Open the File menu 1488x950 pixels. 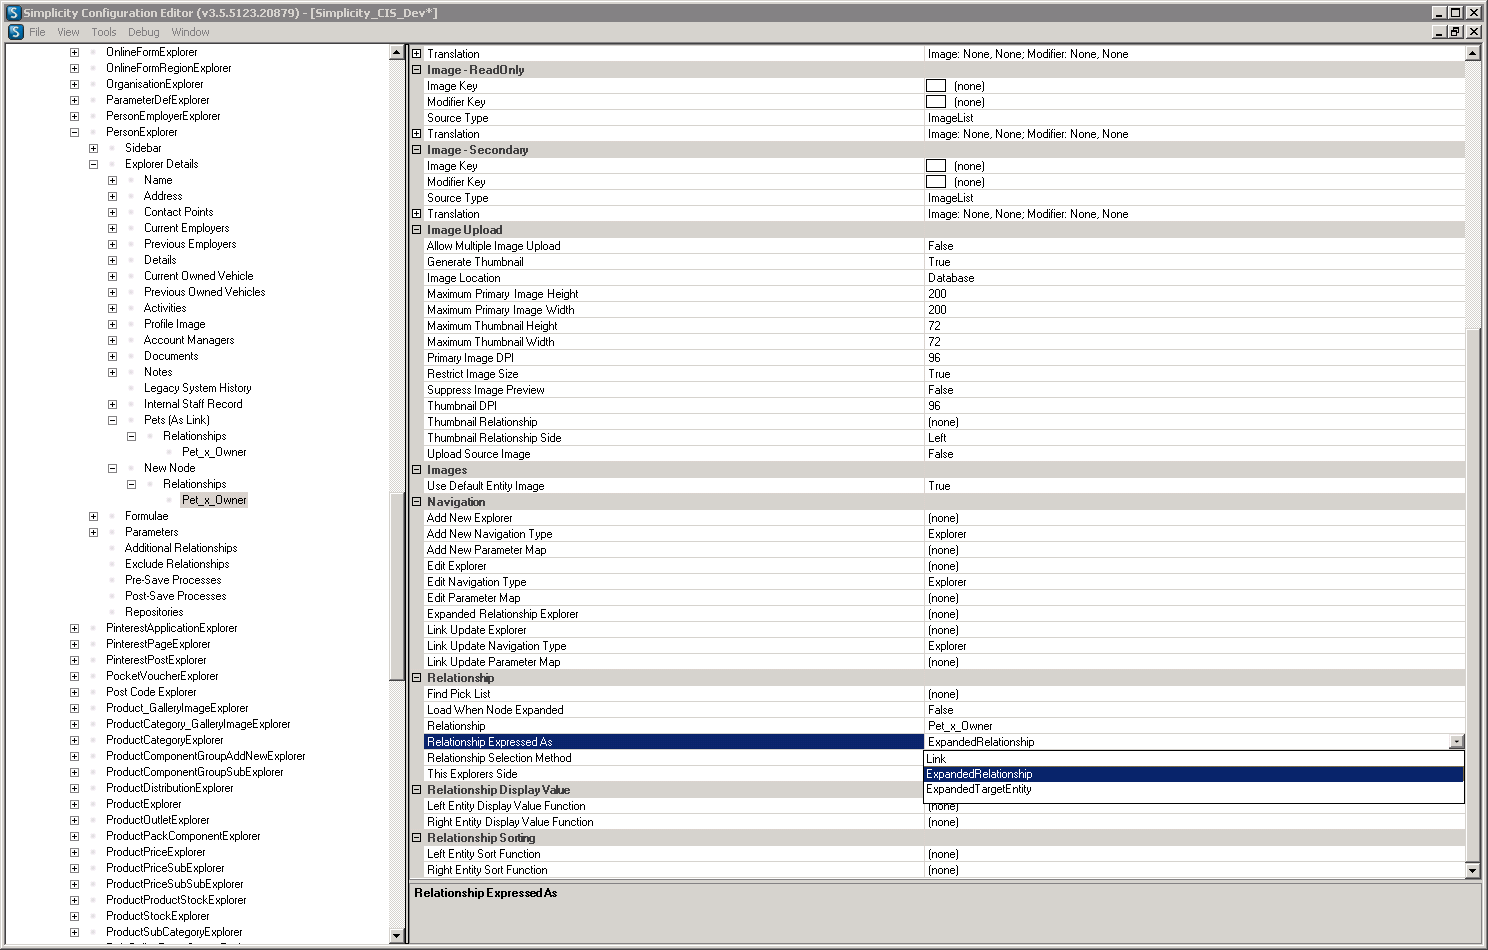[x=37, y=32]
